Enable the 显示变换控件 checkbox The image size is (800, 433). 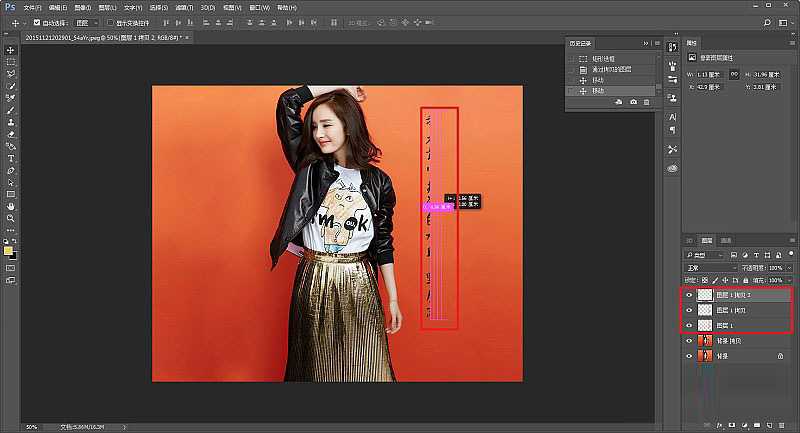[x=109, y=21]
